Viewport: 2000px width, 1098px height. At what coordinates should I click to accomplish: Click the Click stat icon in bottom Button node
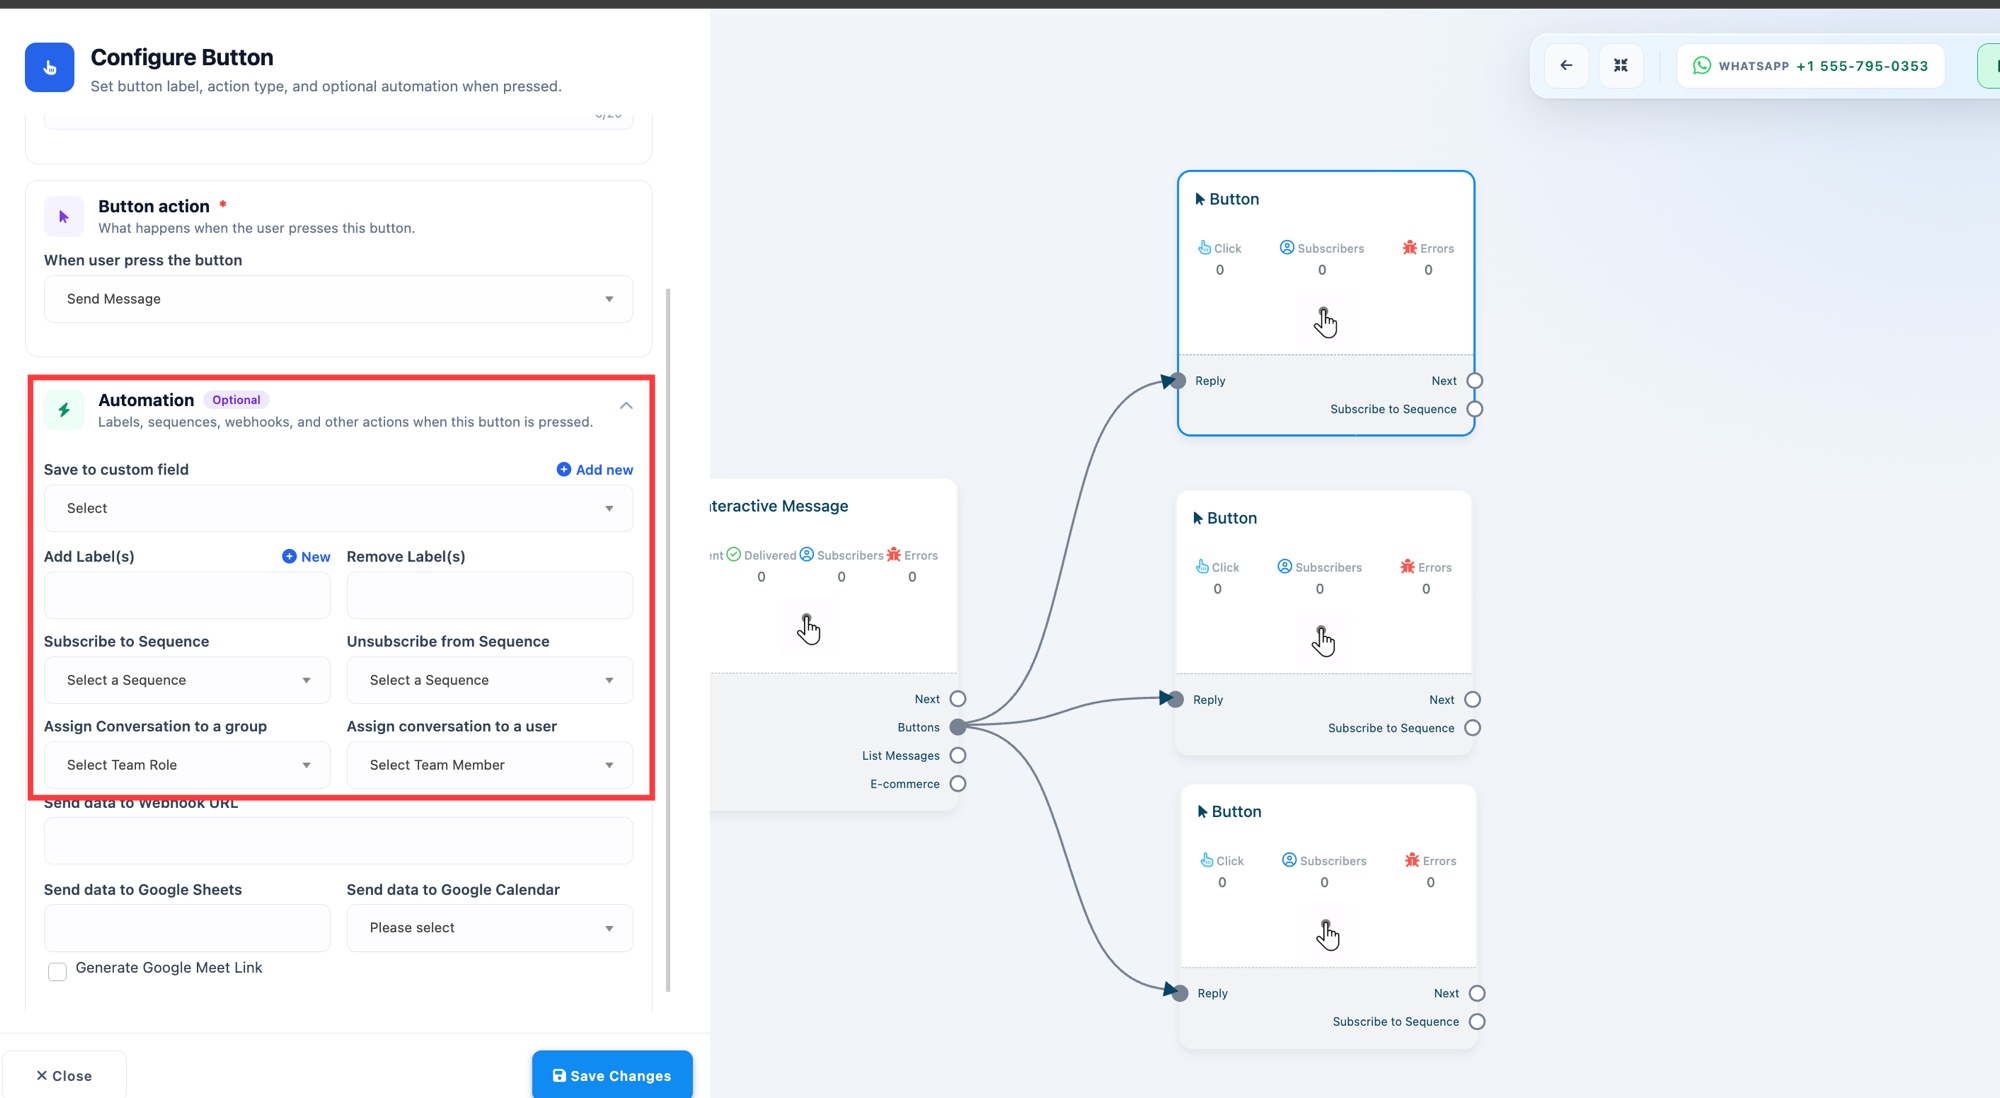pos(1207,860)
